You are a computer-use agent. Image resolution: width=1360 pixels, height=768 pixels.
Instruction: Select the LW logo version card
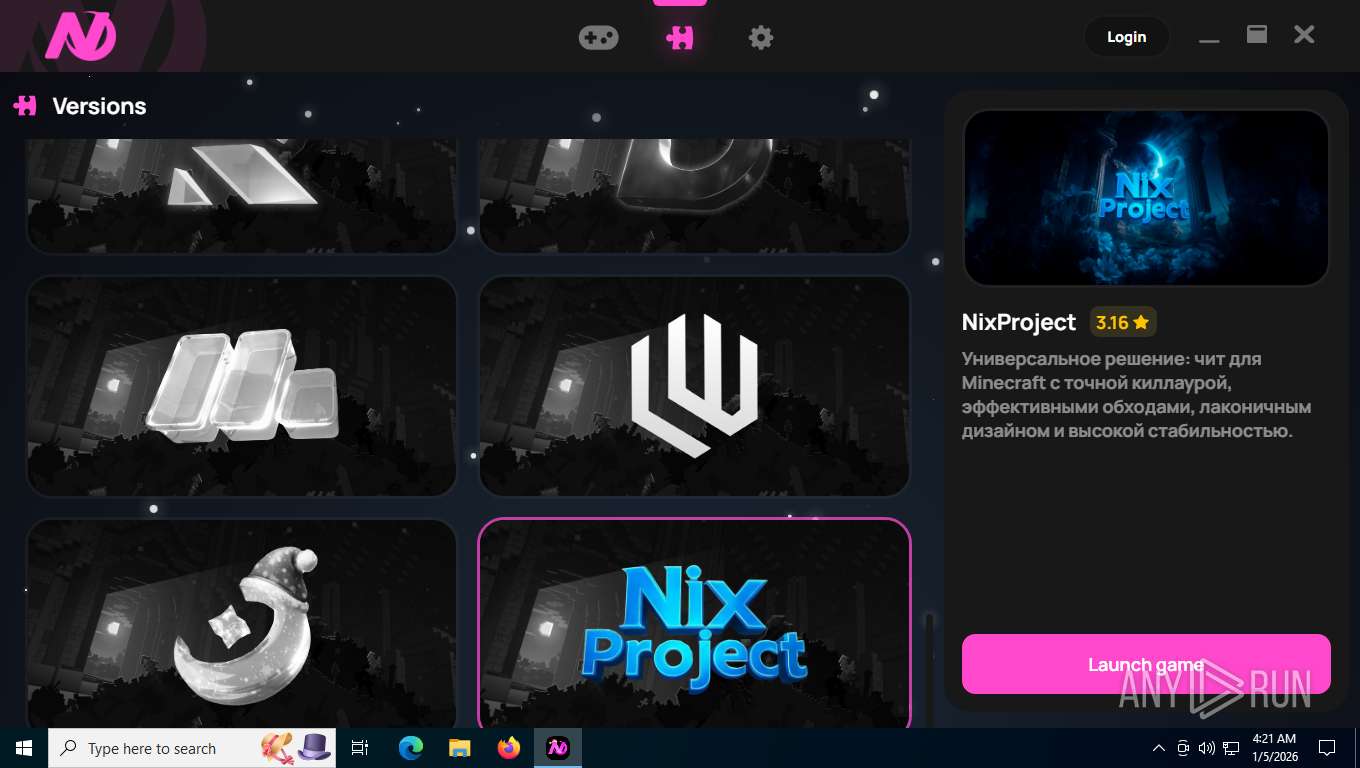(x=694, y=386)
